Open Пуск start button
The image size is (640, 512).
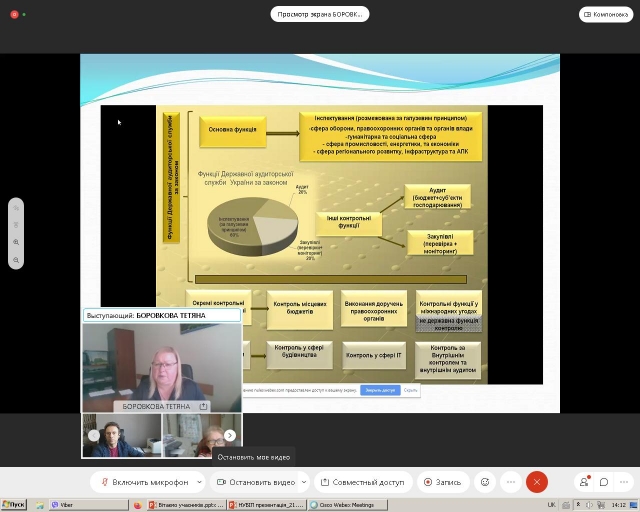[13, 505]
